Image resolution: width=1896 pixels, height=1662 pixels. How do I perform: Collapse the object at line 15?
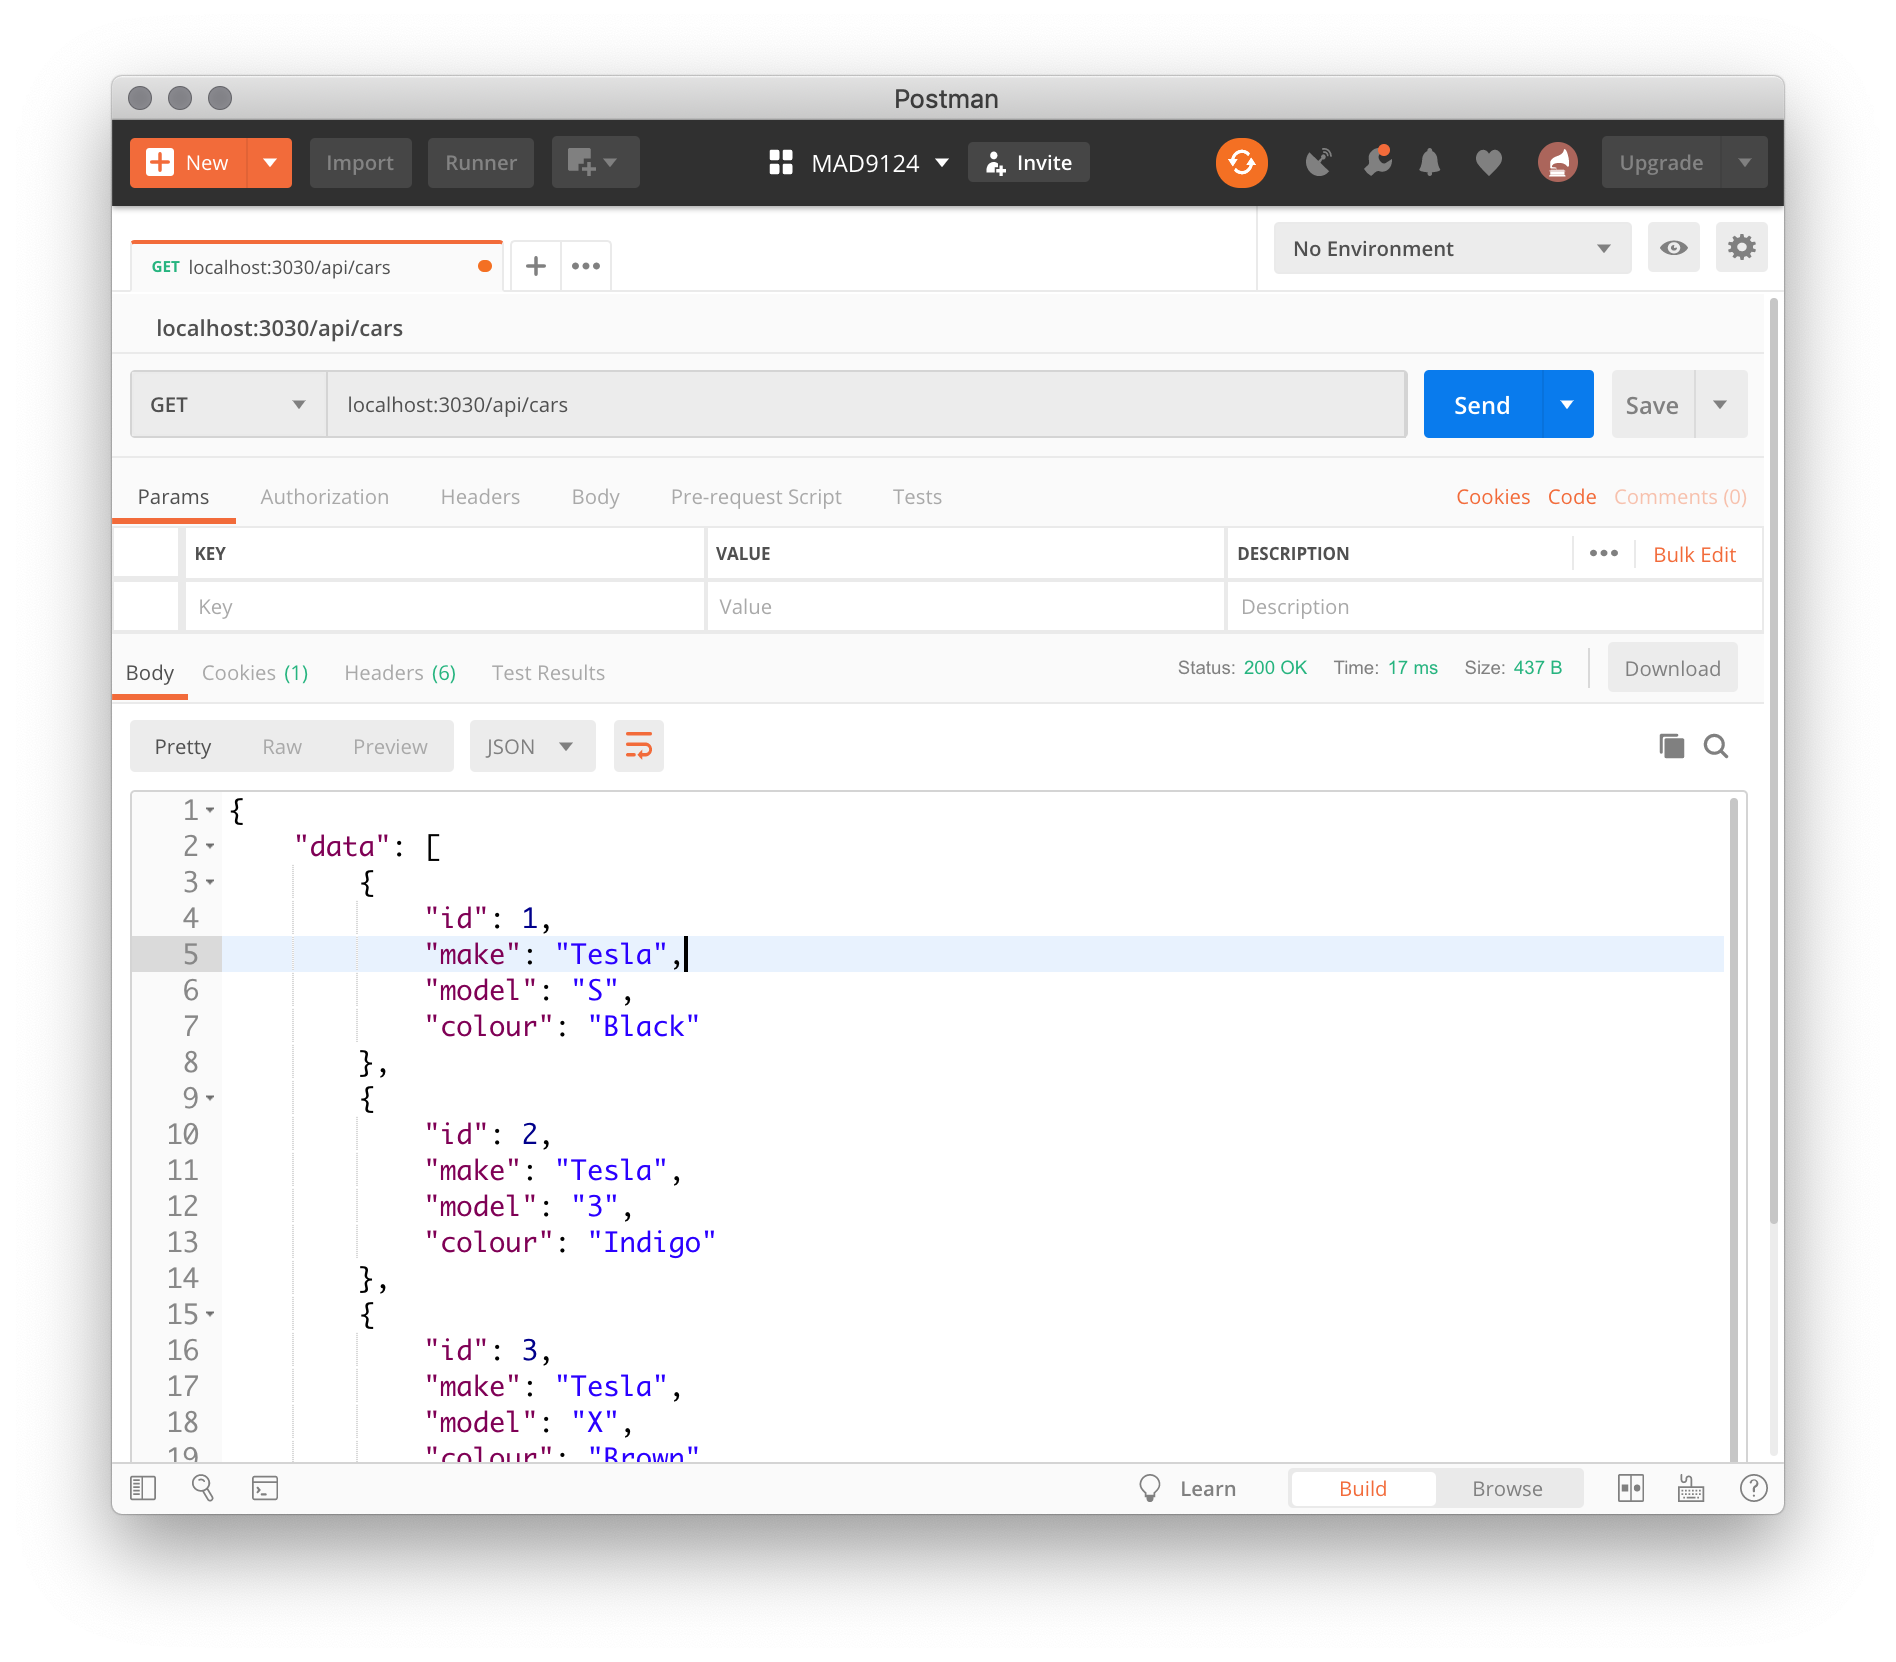(210, 1314)
